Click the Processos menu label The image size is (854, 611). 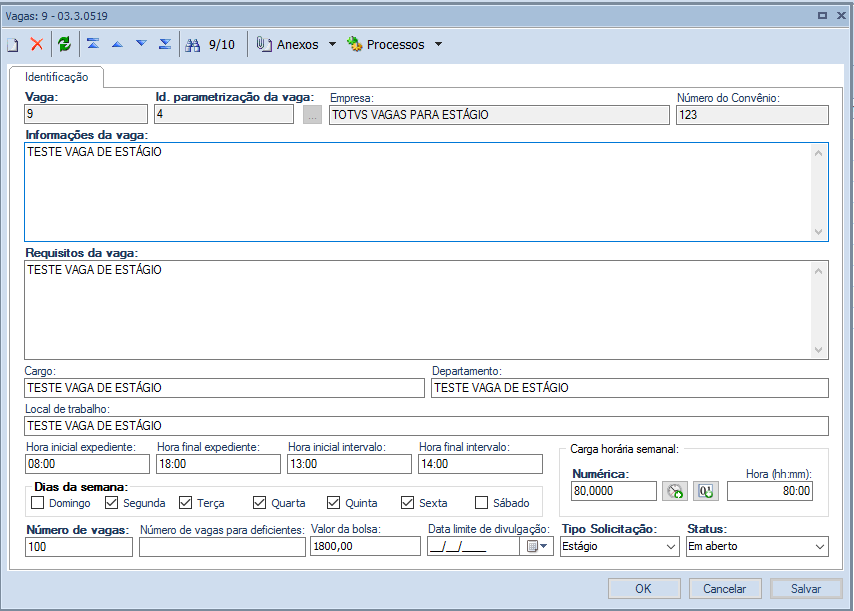click(395, 45)
